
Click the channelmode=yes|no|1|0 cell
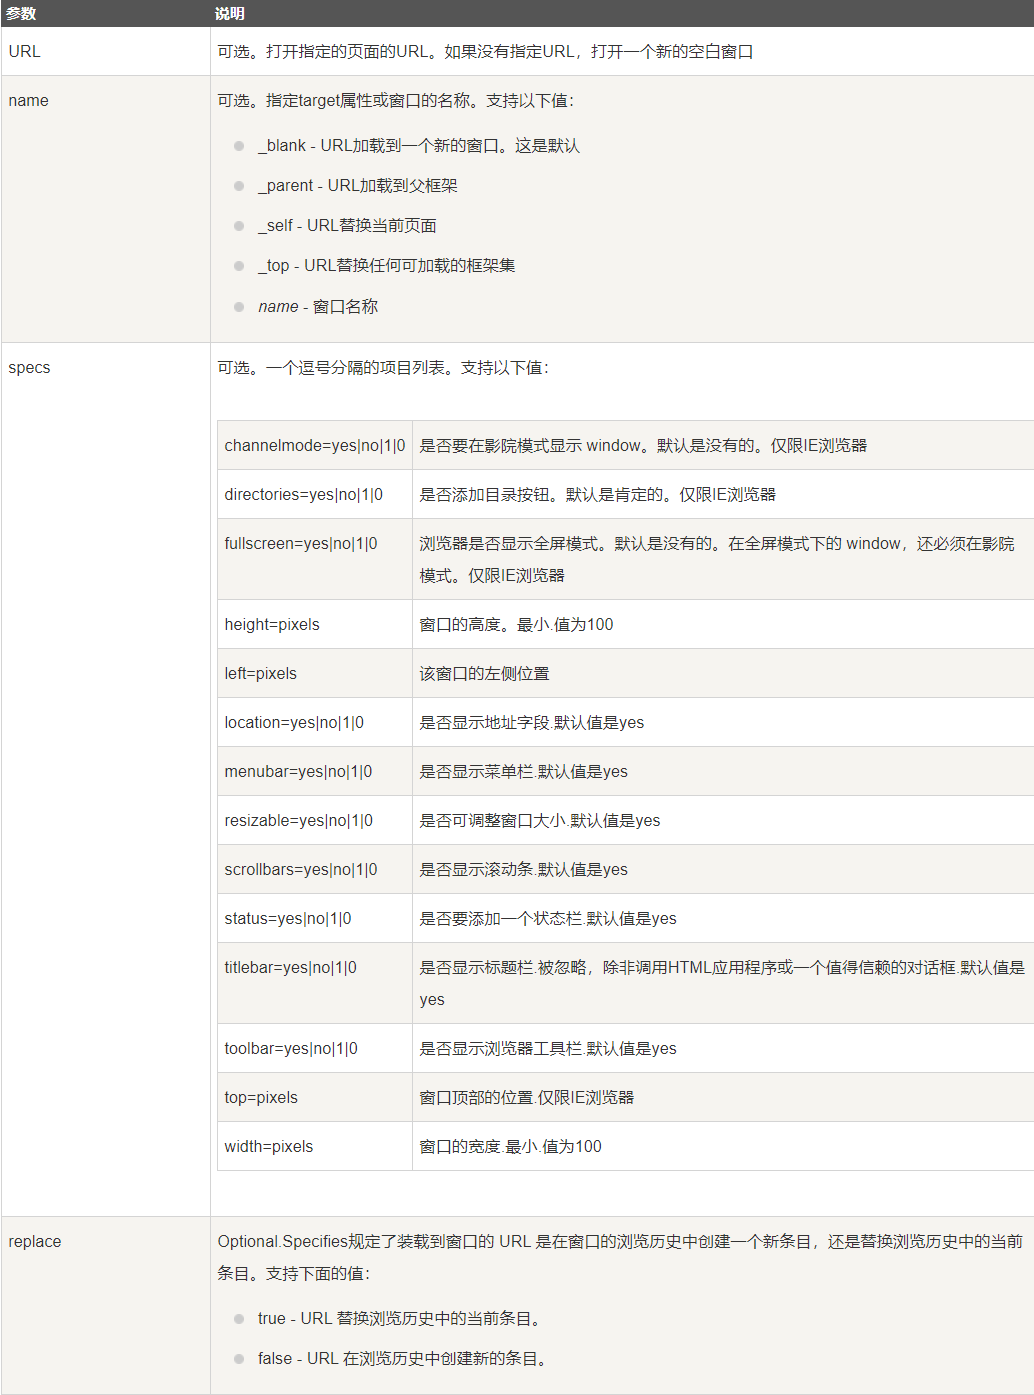(x=314, y=445)
